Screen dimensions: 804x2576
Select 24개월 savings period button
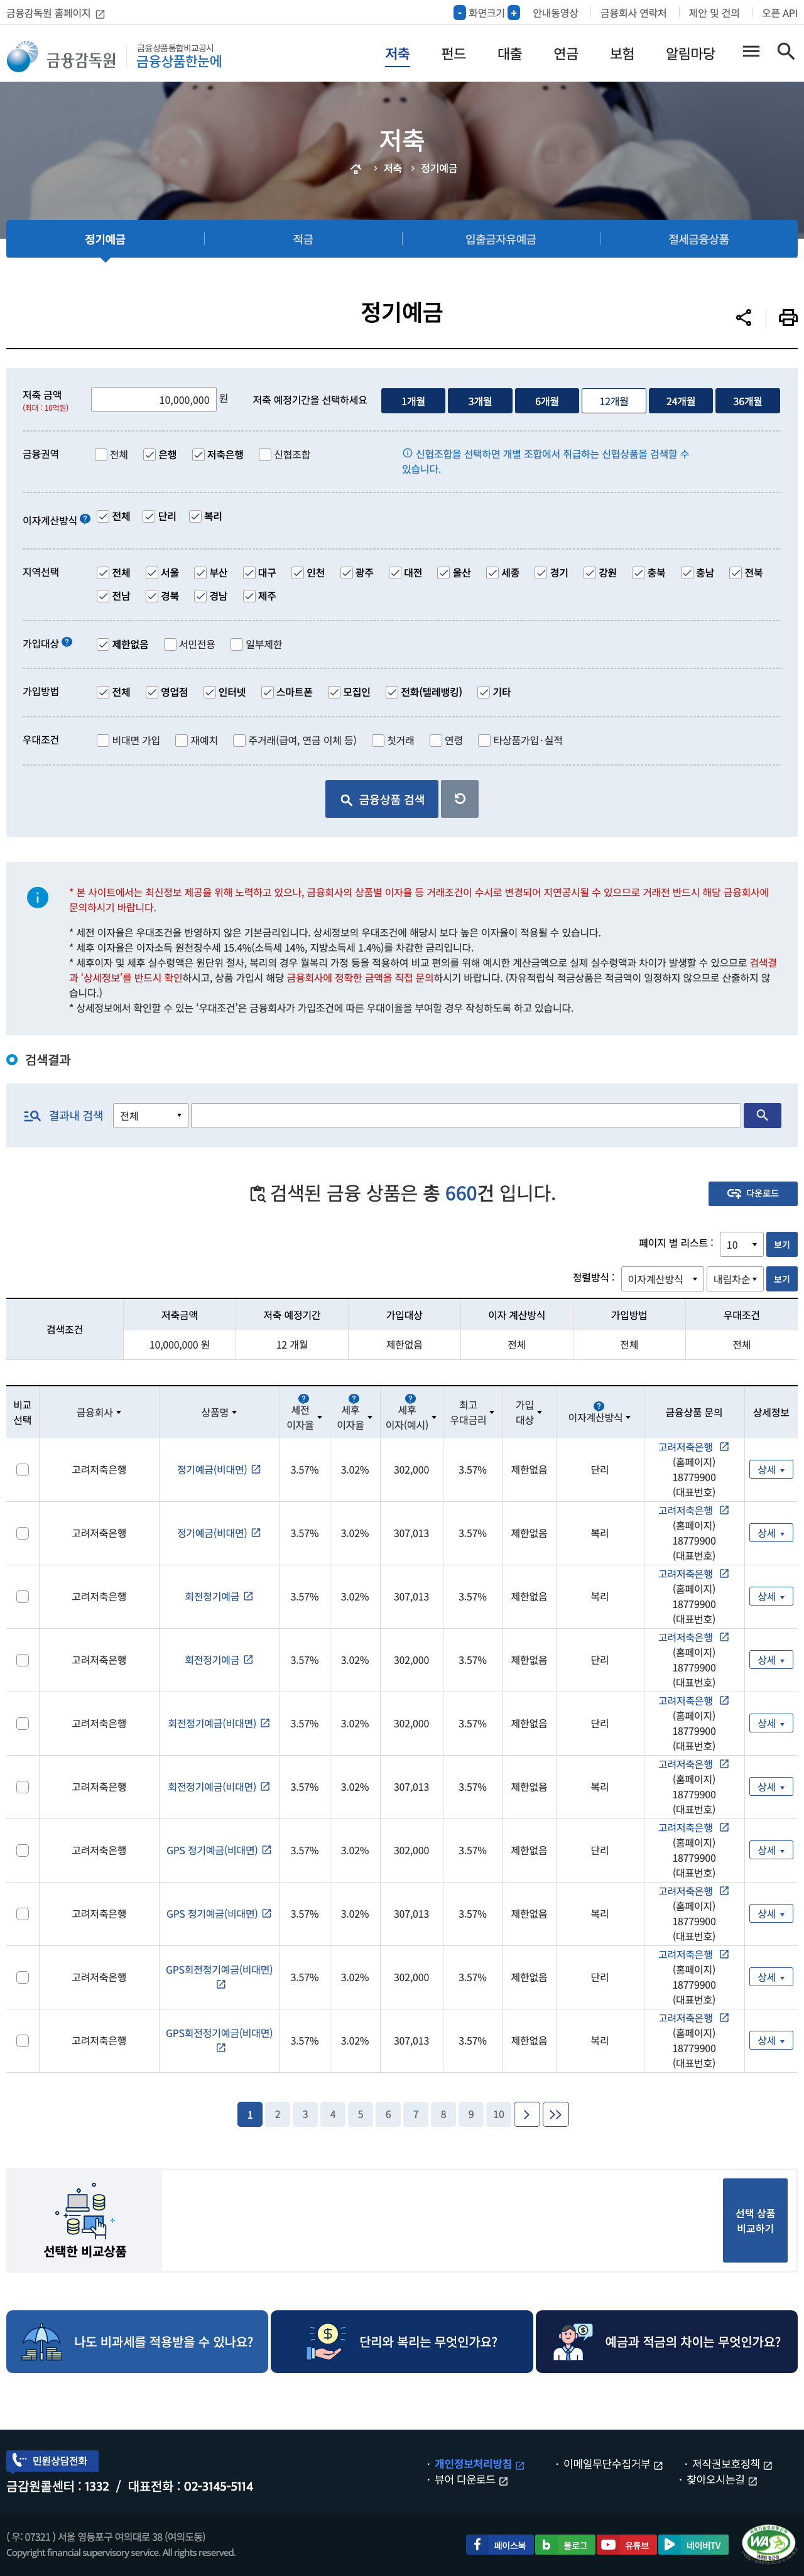tap(681, 401)
